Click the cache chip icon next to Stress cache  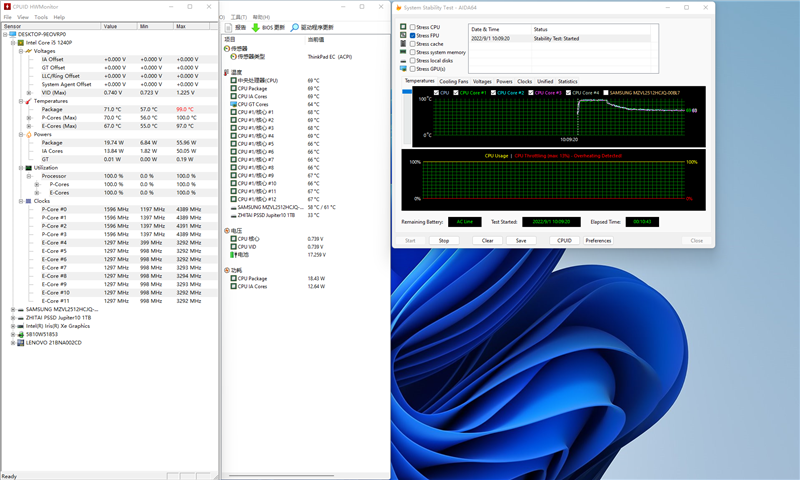pos(403,43)
